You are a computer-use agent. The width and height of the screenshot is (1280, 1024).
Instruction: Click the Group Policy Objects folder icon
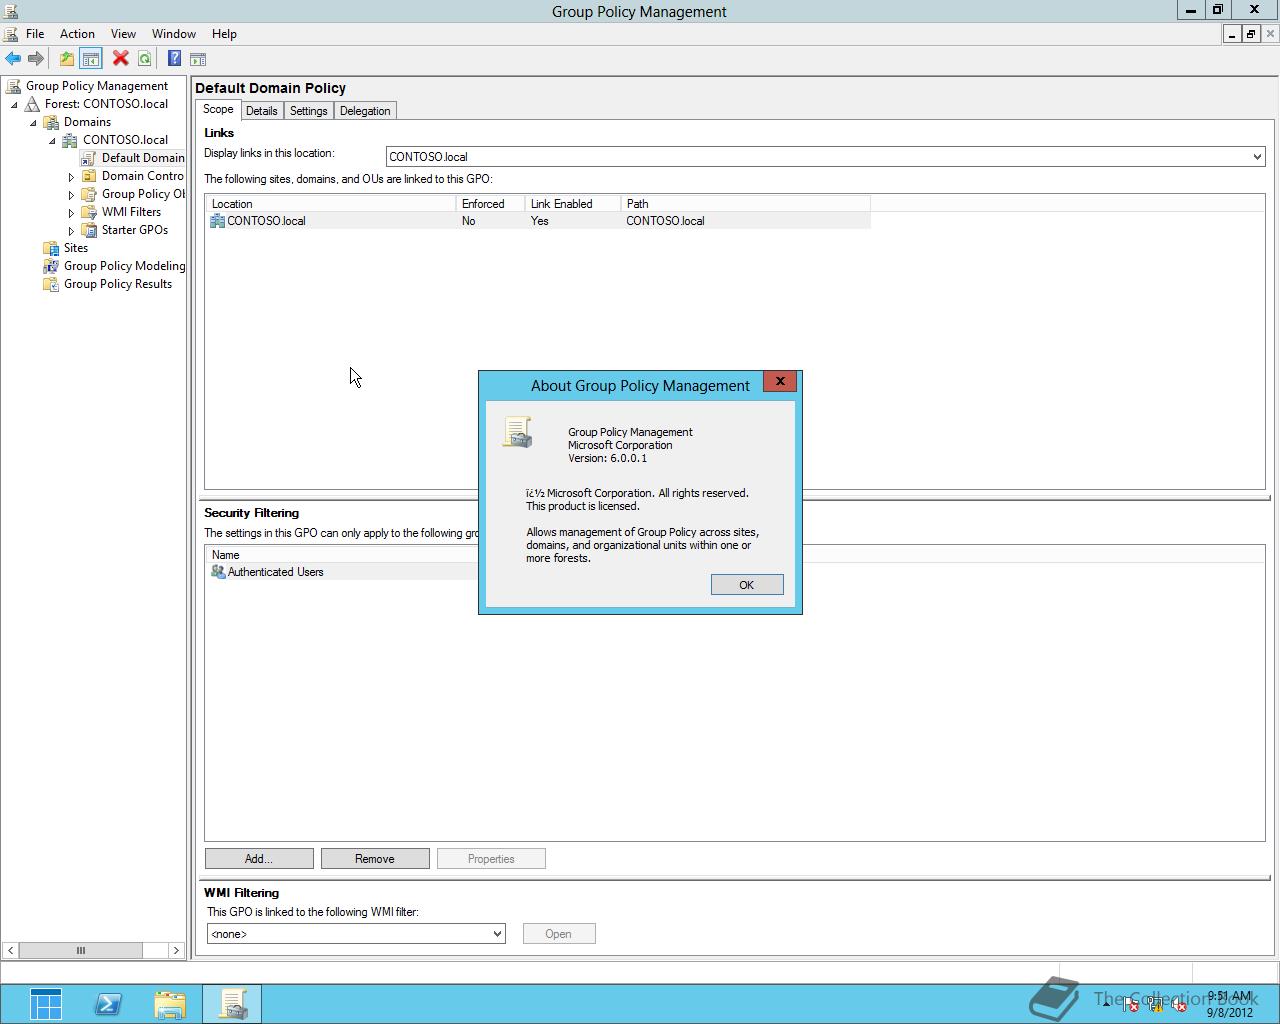90,194
